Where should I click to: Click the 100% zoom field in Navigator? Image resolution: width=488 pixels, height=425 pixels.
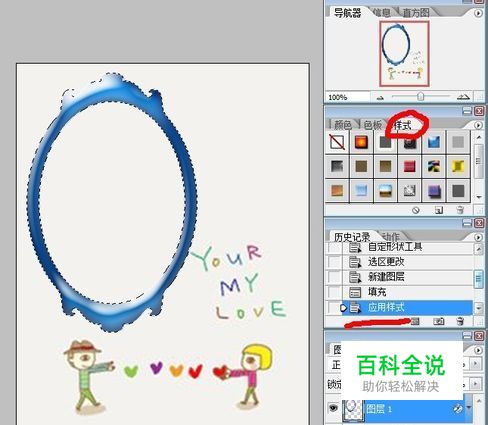point(348,97)
